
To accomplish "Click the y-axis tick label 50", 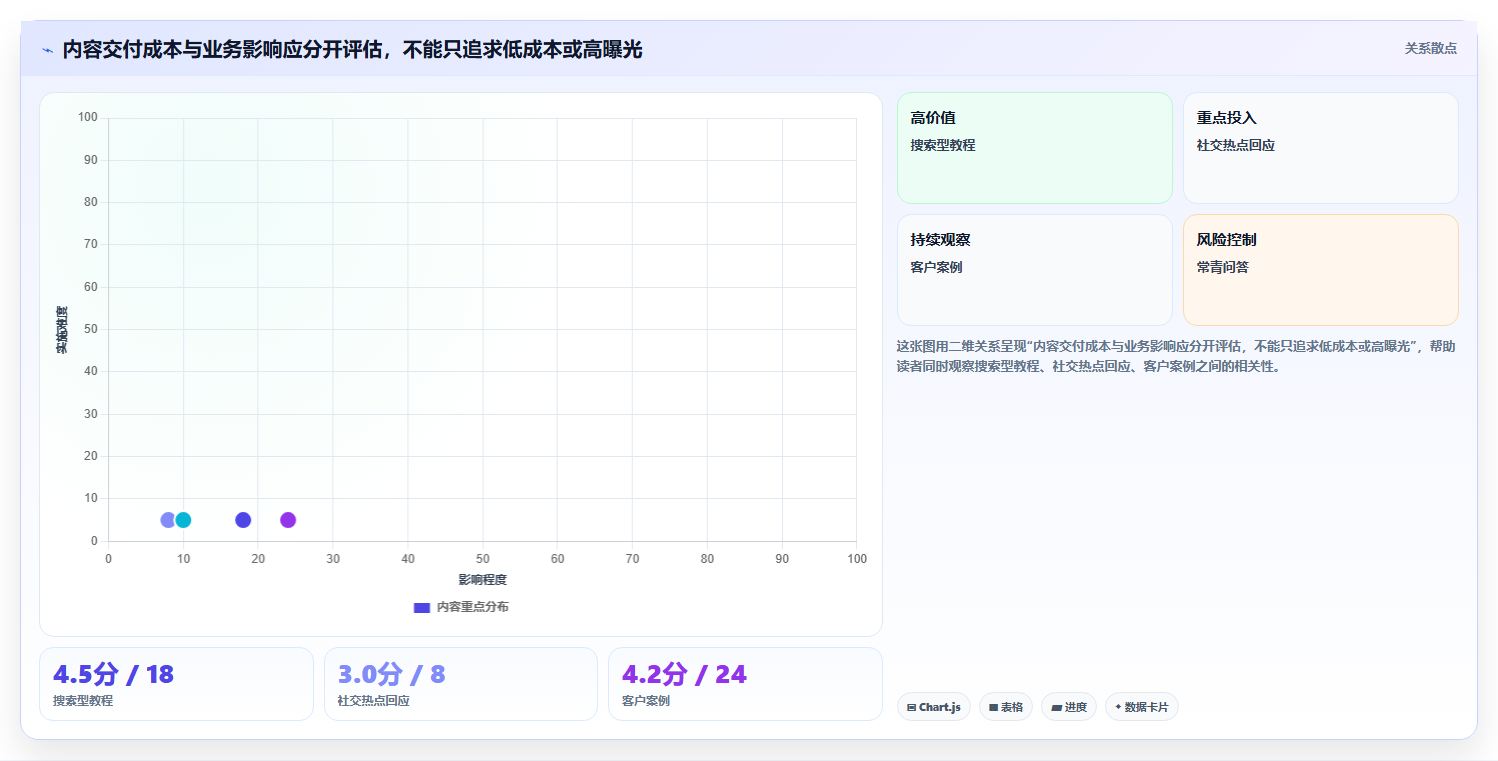I will click(91, 329).
